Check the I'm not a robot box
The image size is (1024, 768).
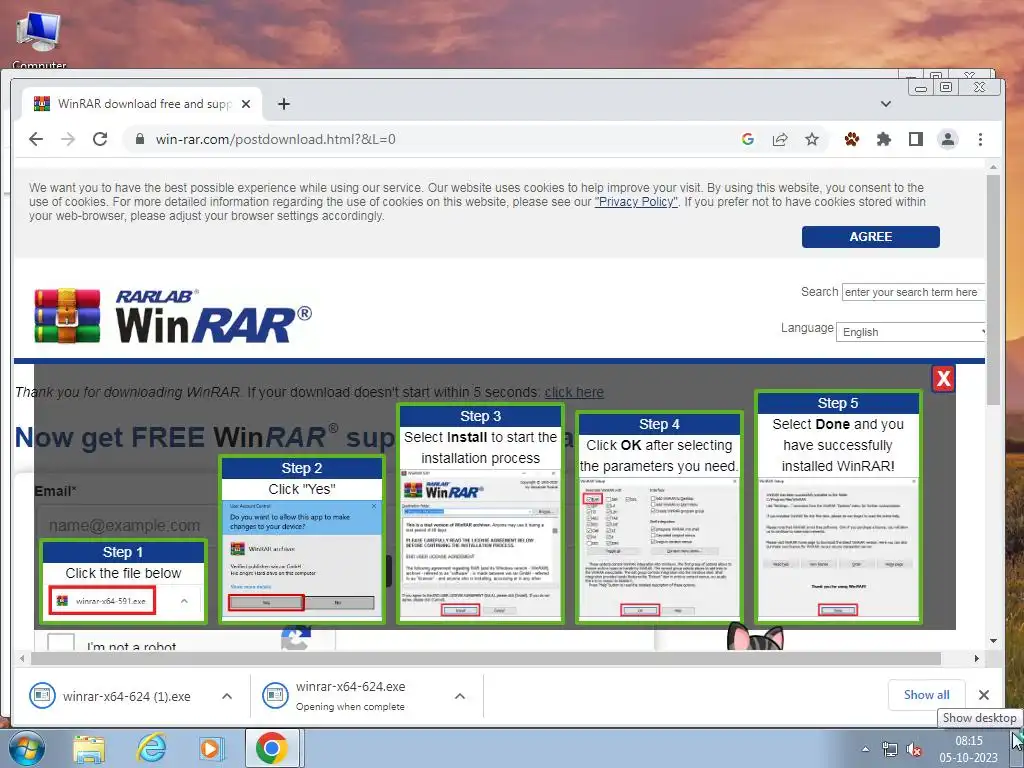tap(61, 644)
